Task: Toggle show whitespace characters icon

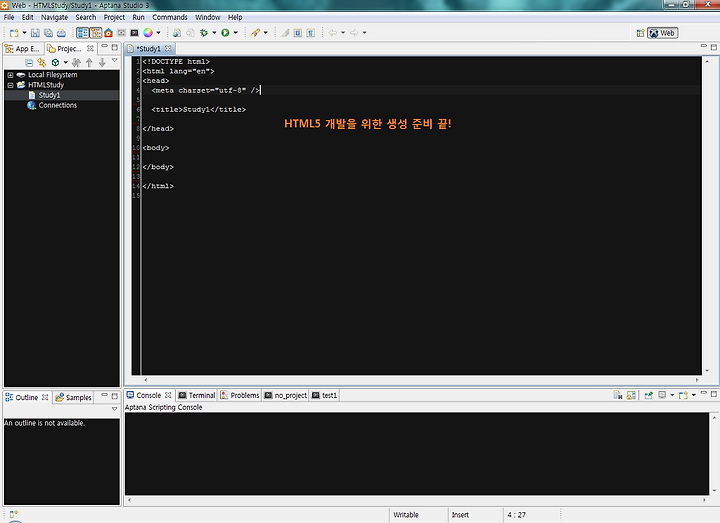Action: point(311,33)
